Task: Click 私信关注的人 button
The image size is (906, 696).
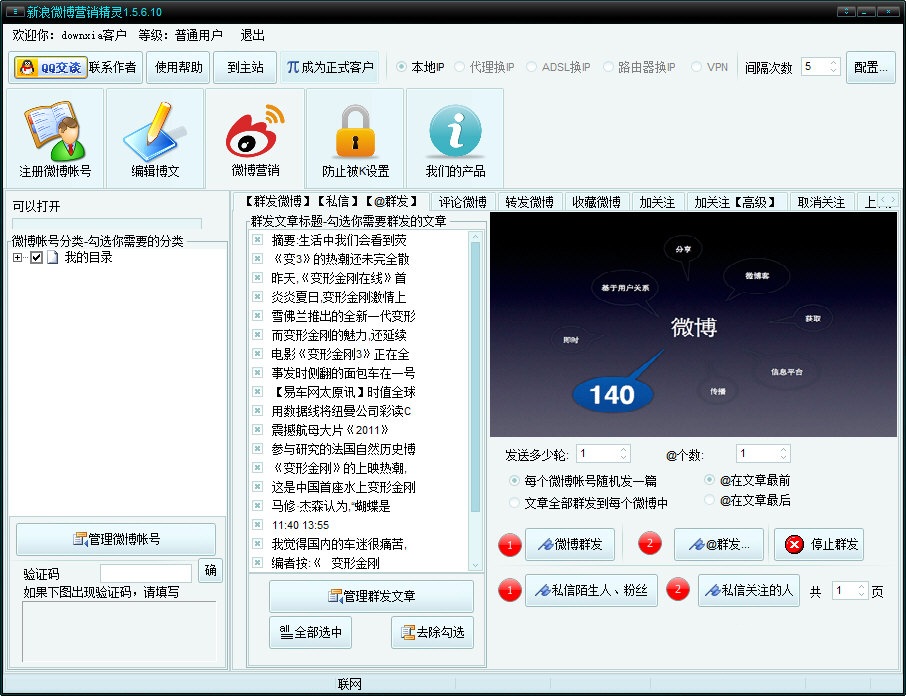Action: 749,590
